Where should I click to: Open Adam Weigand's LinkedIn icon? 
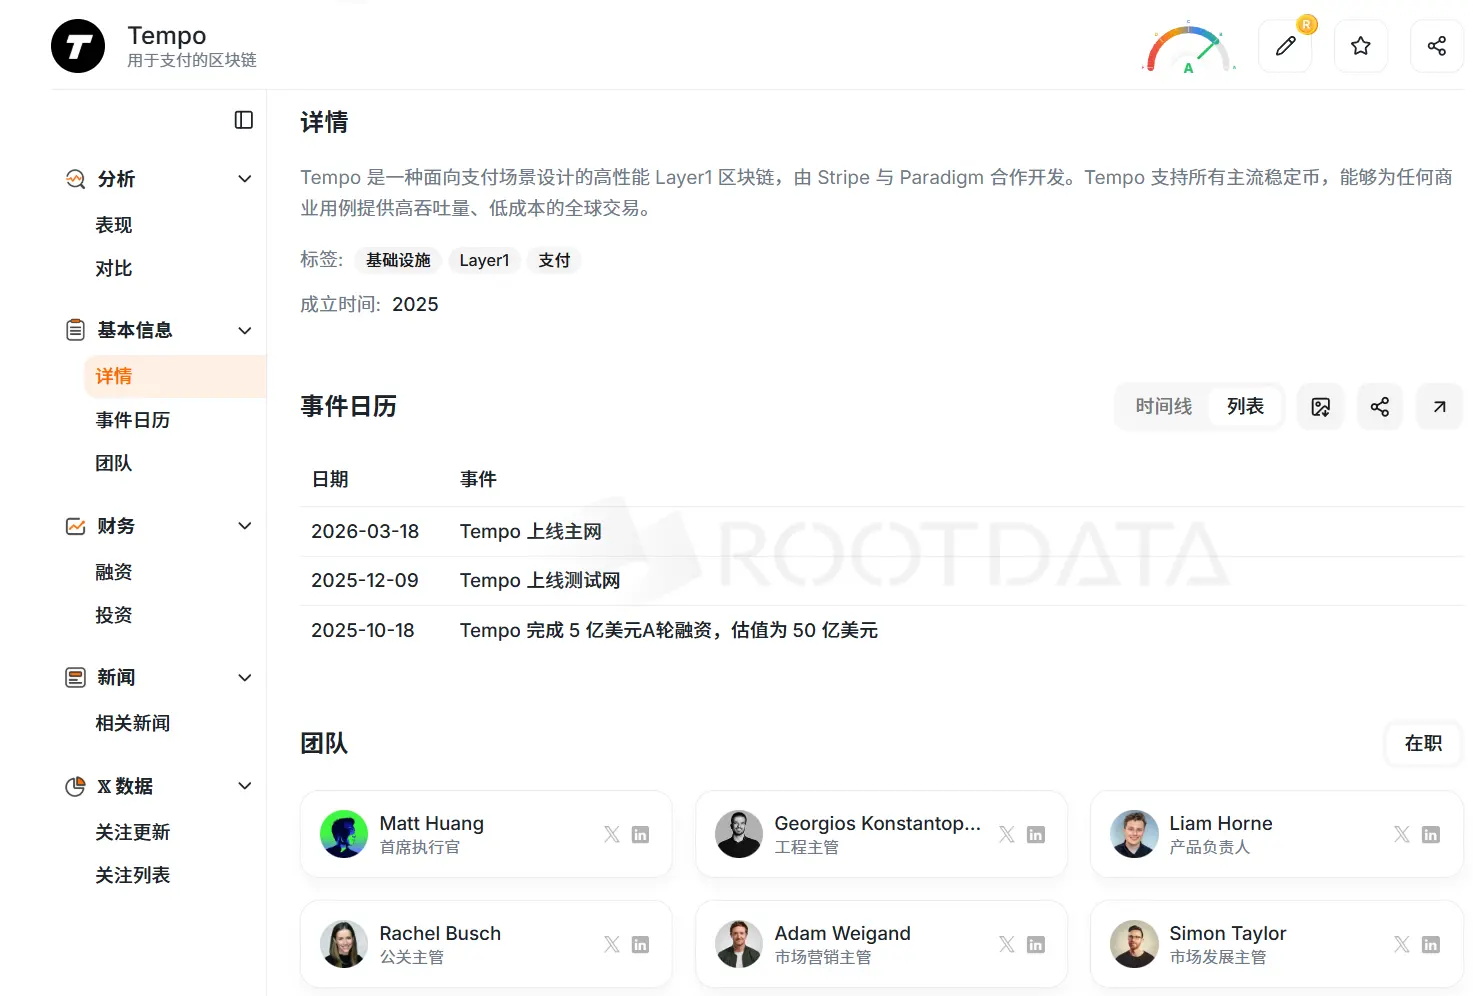[1036, 944]
